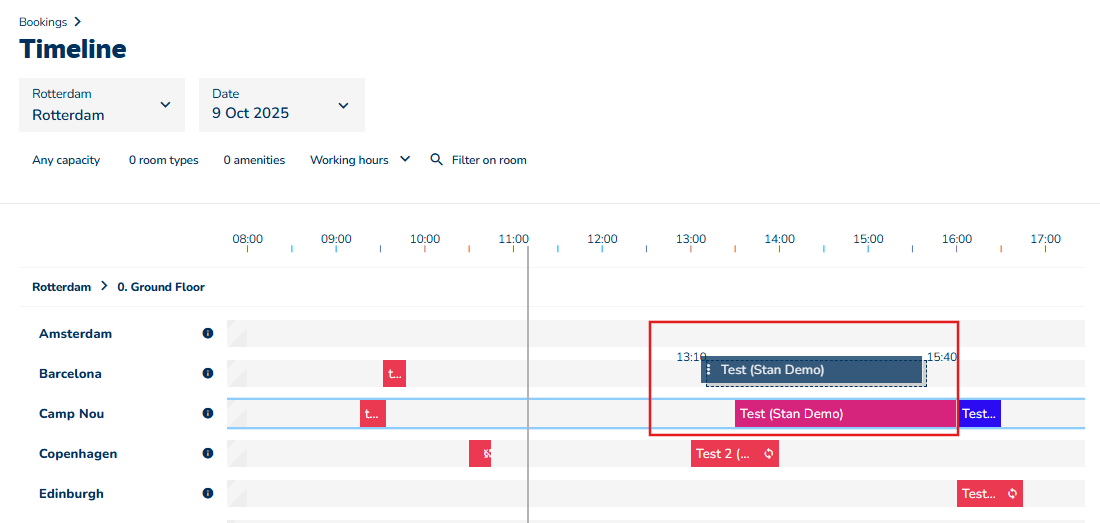The height and width of the screenshot is (523, 1100).
Task: Go to Bookings breadcrumb link
Action: click(43, 22)
